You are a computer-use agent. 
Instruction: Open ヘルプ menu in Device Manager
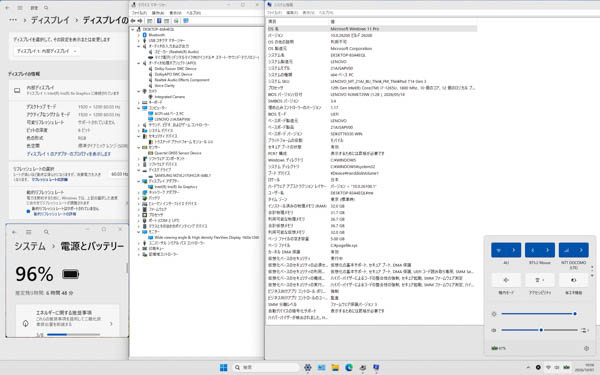[193, 13]
